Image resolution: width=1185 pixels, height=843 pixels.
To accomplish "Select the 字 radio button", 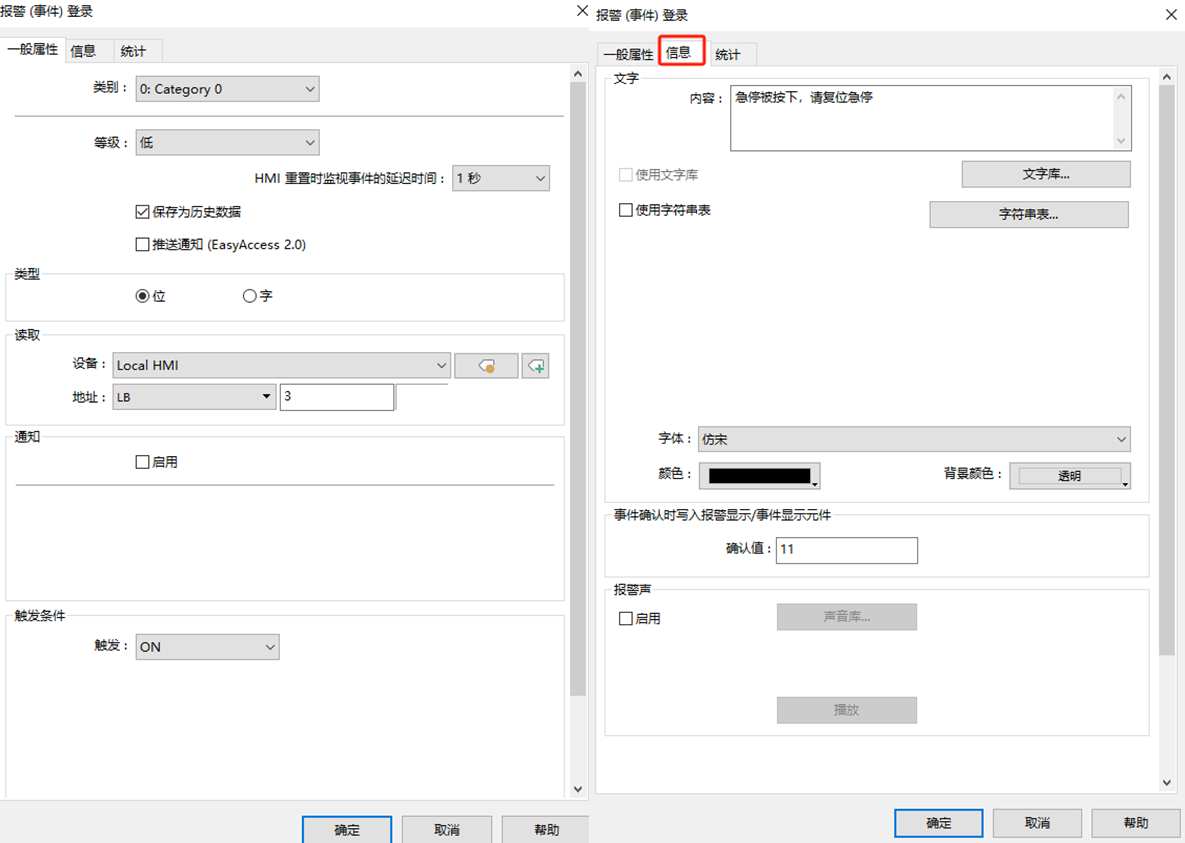I will [249, 296].
